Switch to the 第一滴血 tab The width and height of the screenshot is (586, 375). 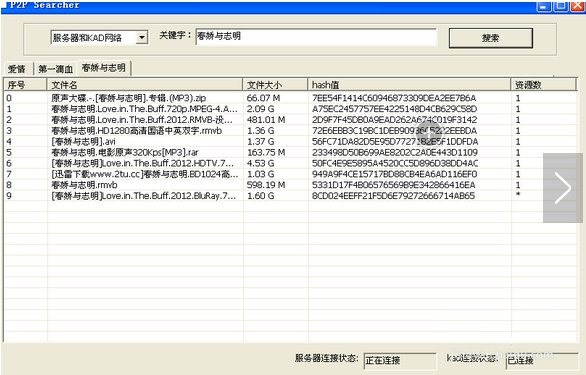pos(55,69)
